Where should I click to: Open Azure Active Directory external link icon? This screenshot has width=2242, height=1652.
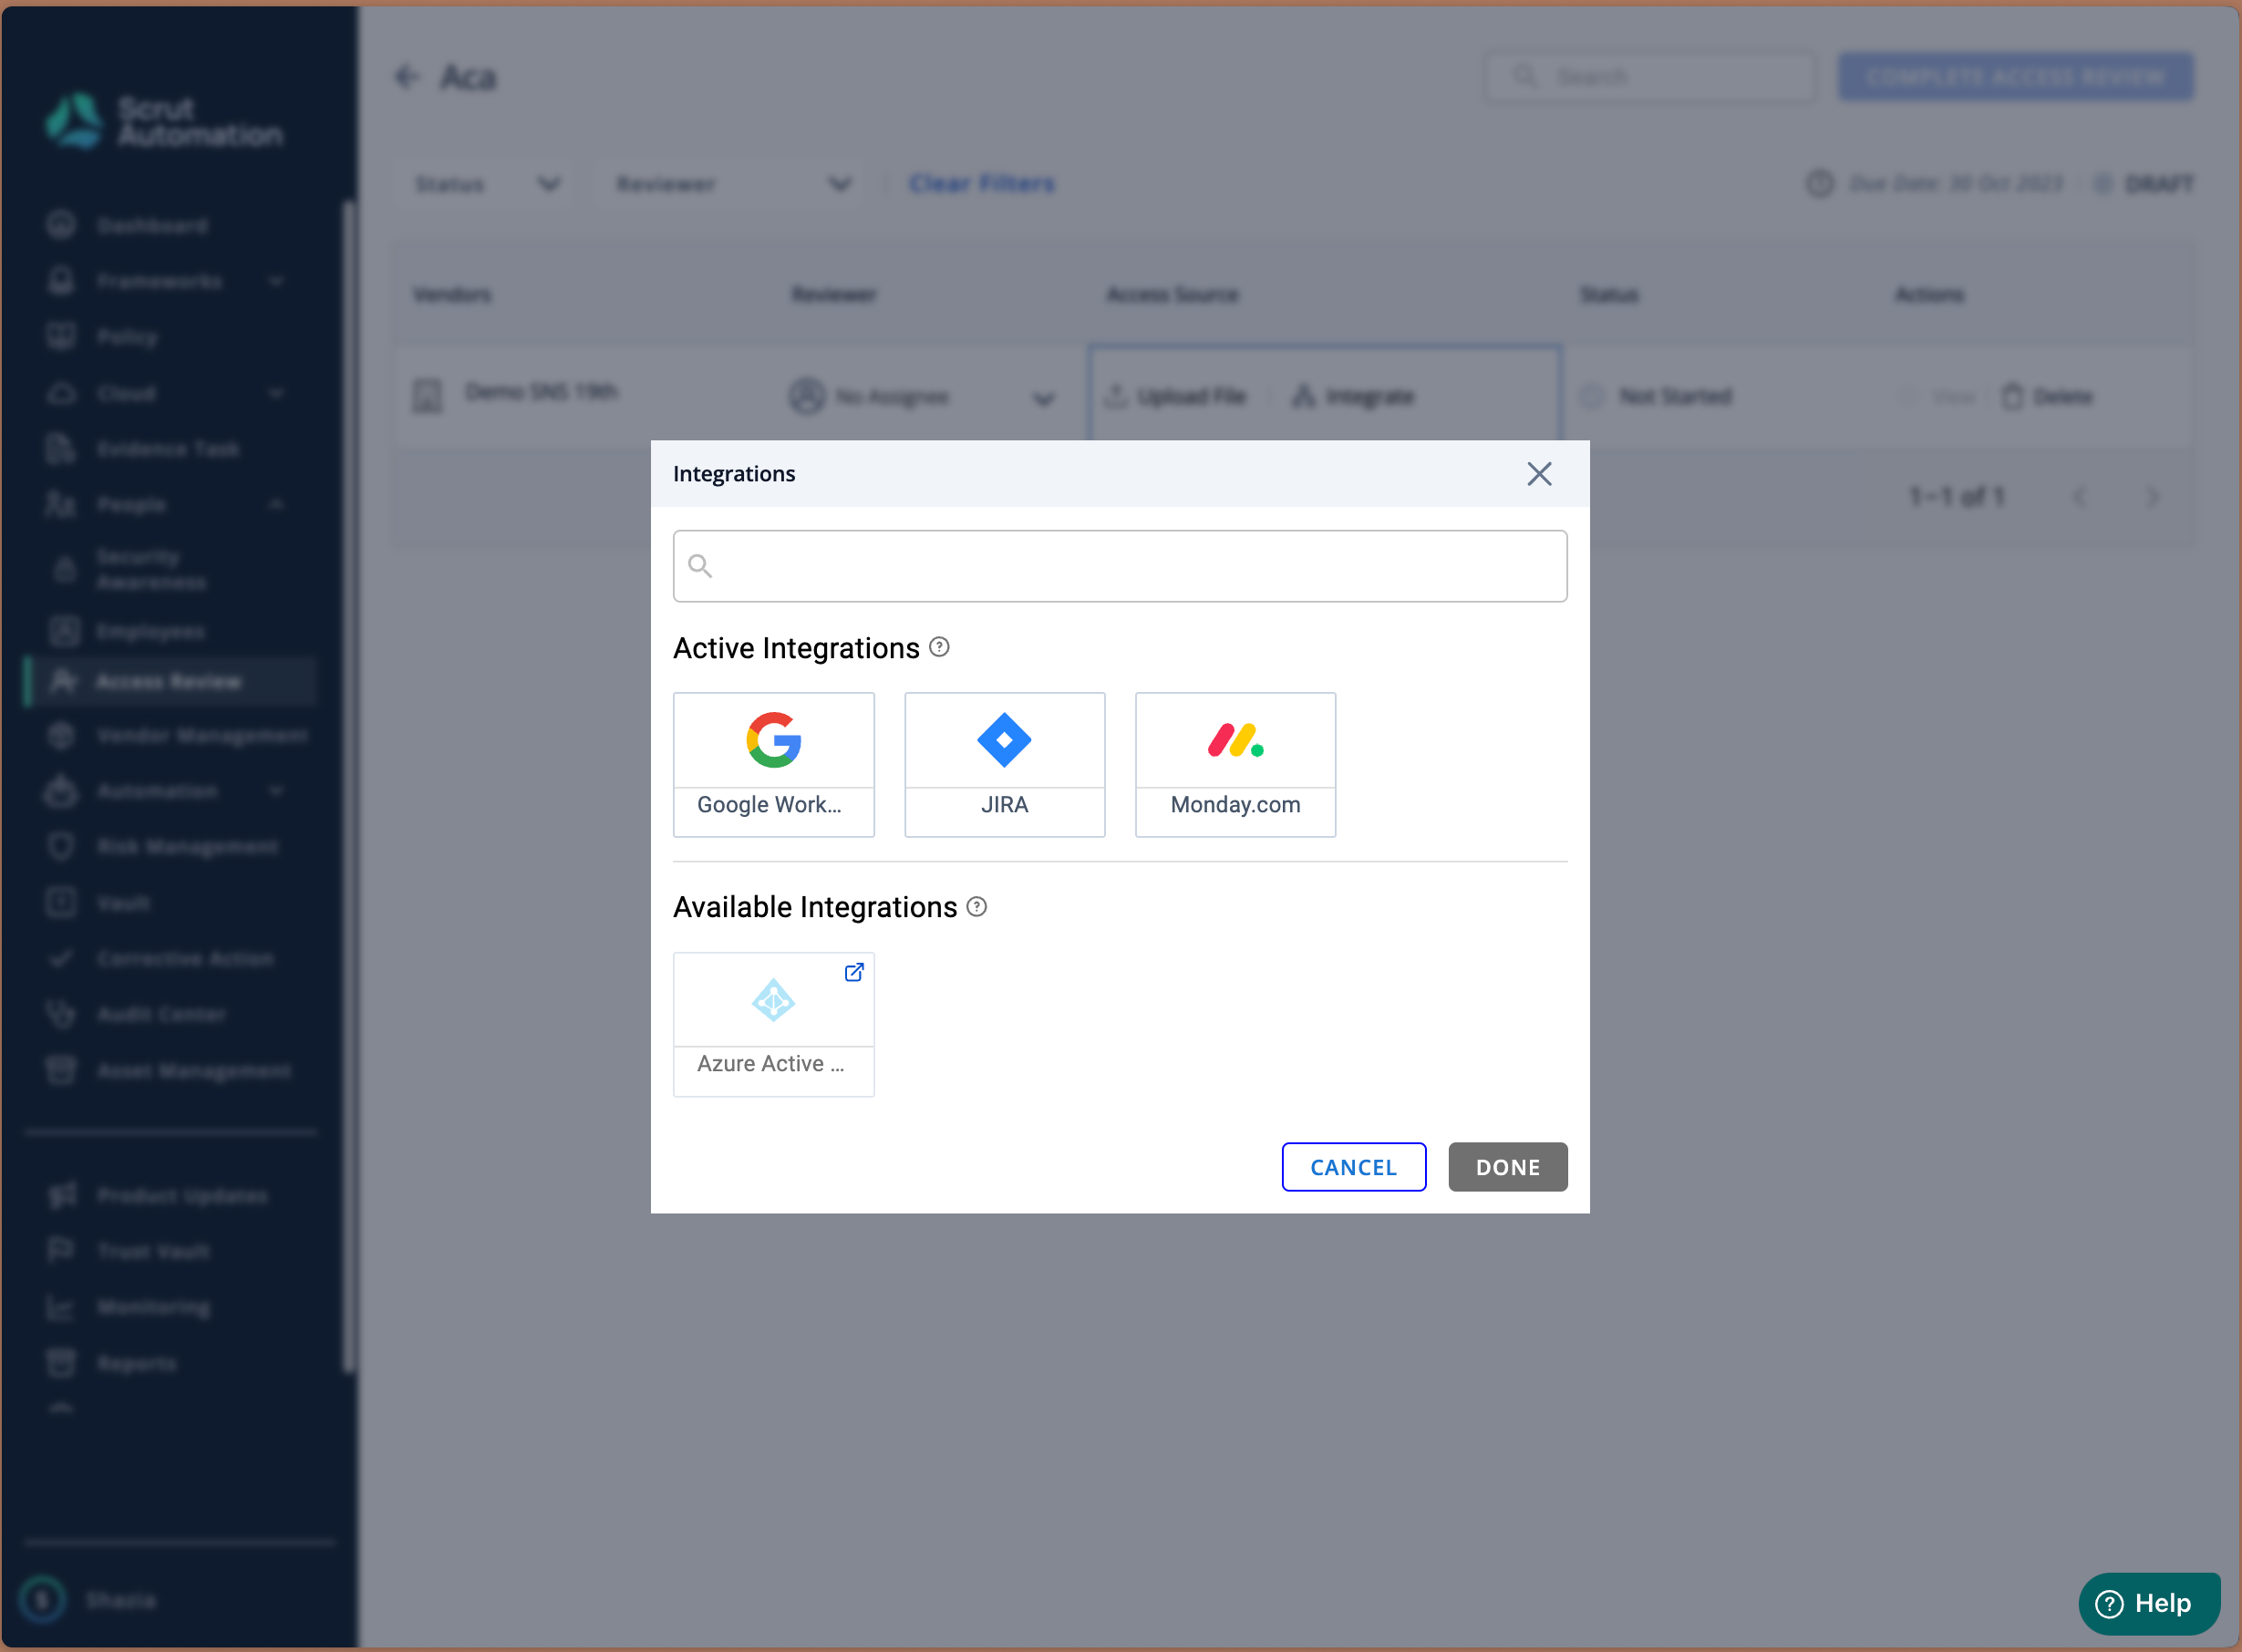(854, 972)
